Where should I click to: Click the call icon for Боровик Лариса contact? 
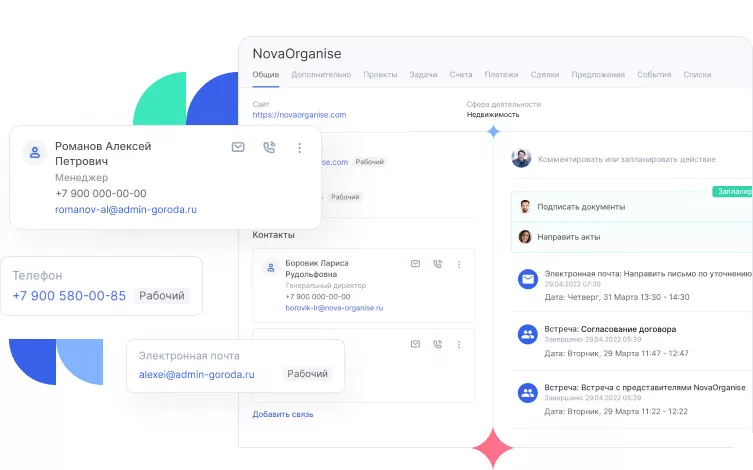[x=437, y=264]
